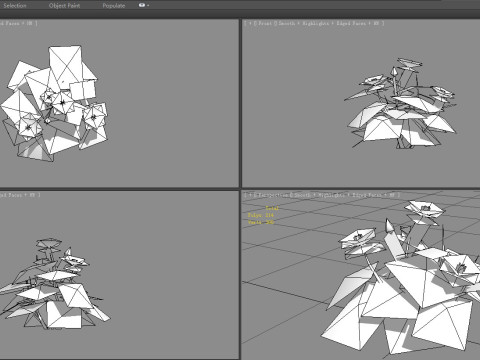The width and height of the screenshot is (480, 360).
Task: Open the Front viewport [+] general menu
Action: 250,23
